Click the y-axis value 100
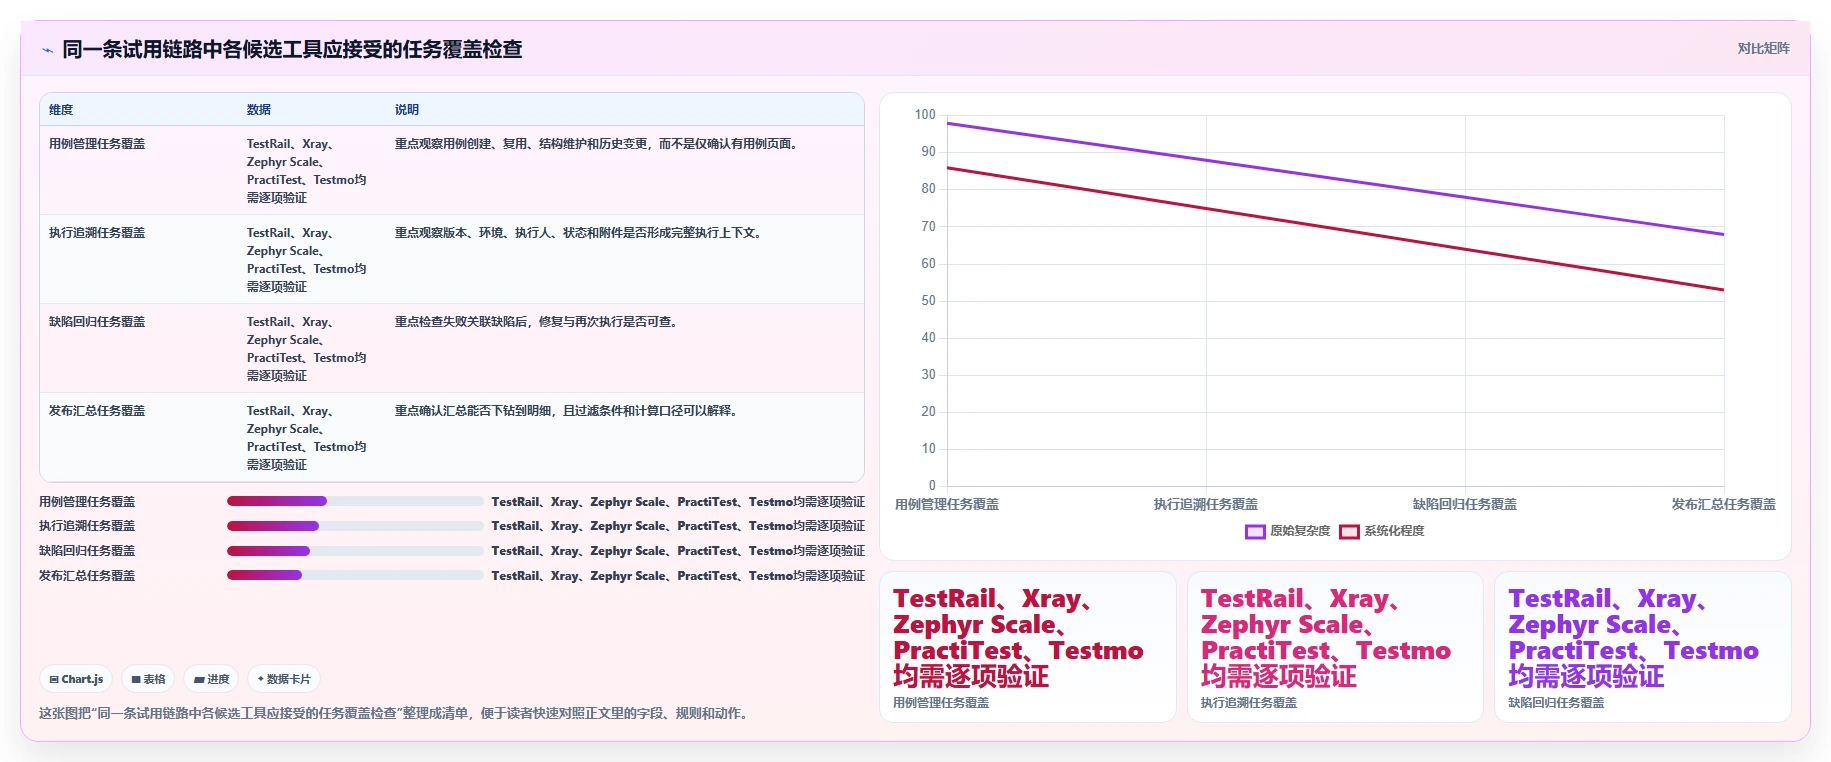The image size is (1831, 762). [x=925, y=115]
